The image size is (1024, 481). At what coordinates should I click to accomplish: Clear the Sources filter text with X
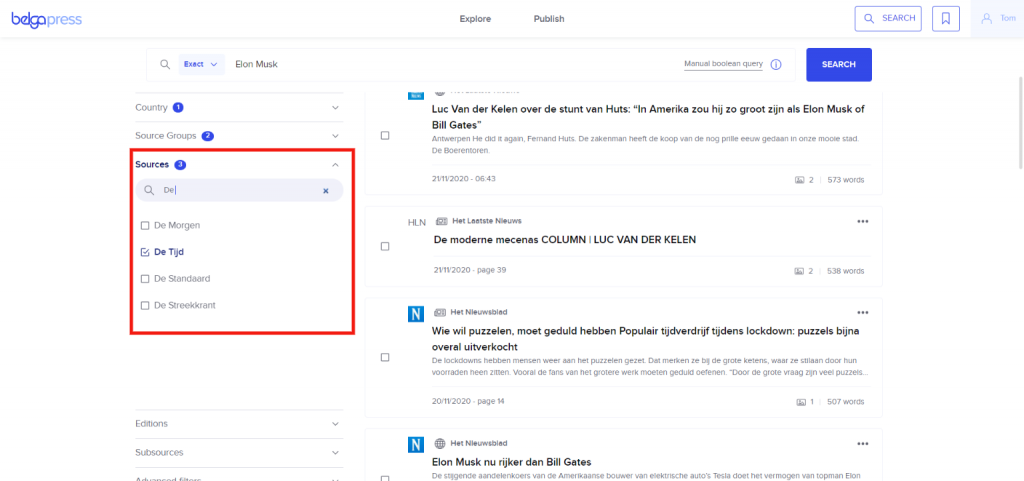[325, 191]
